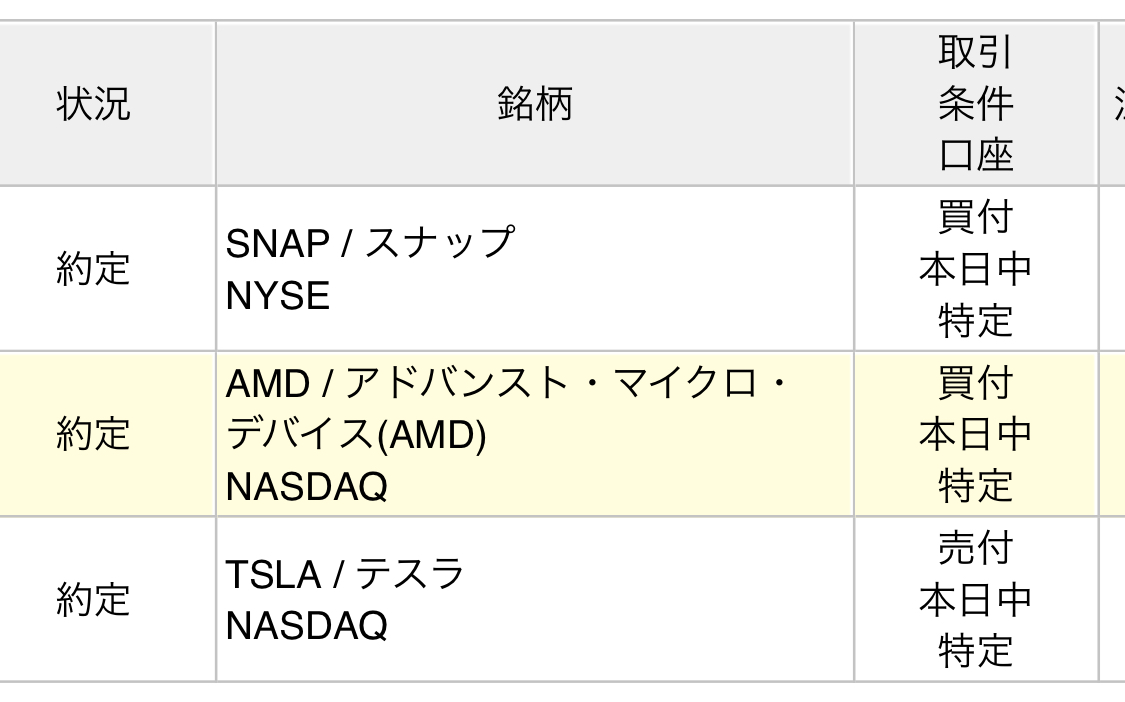
Task: Open the TSLA / テスラ stock name
Action: click(345, 574)
